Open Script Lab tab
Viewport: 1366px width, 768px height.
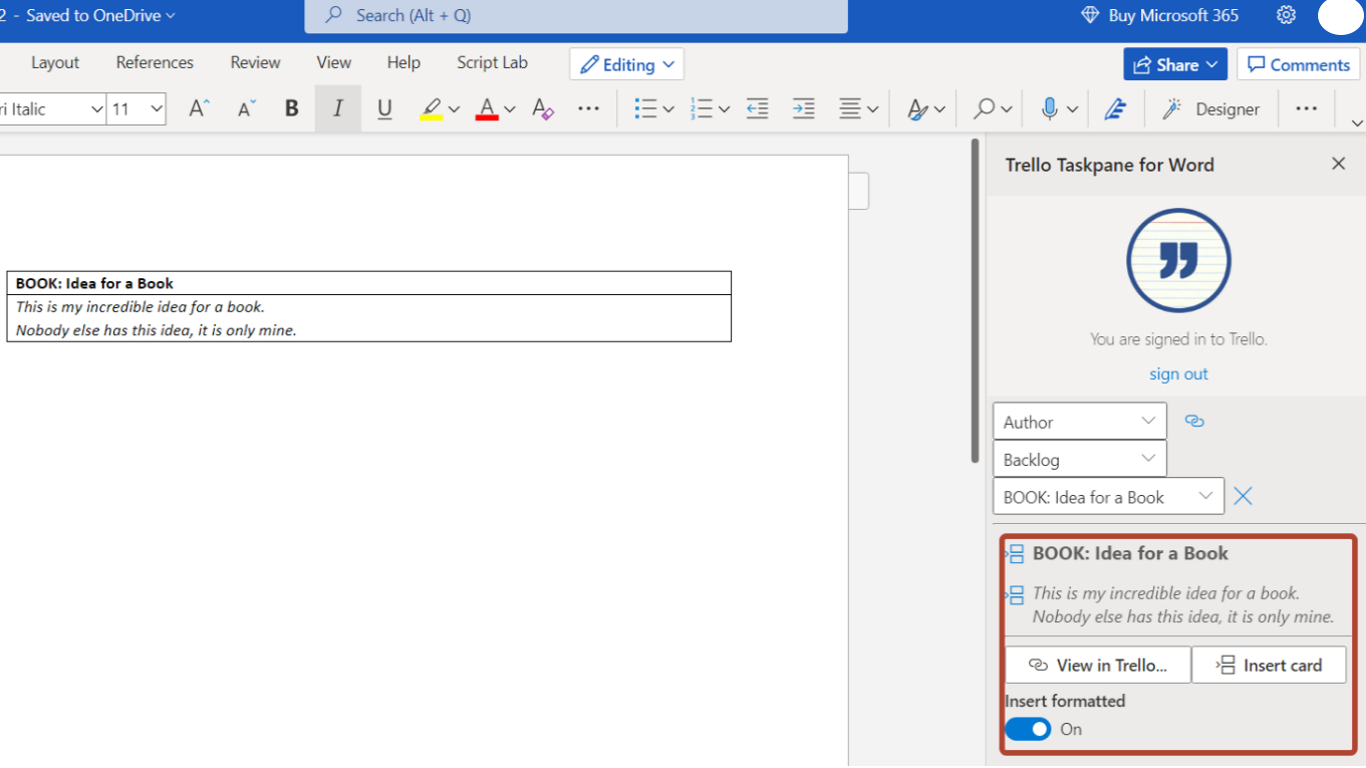492,62
